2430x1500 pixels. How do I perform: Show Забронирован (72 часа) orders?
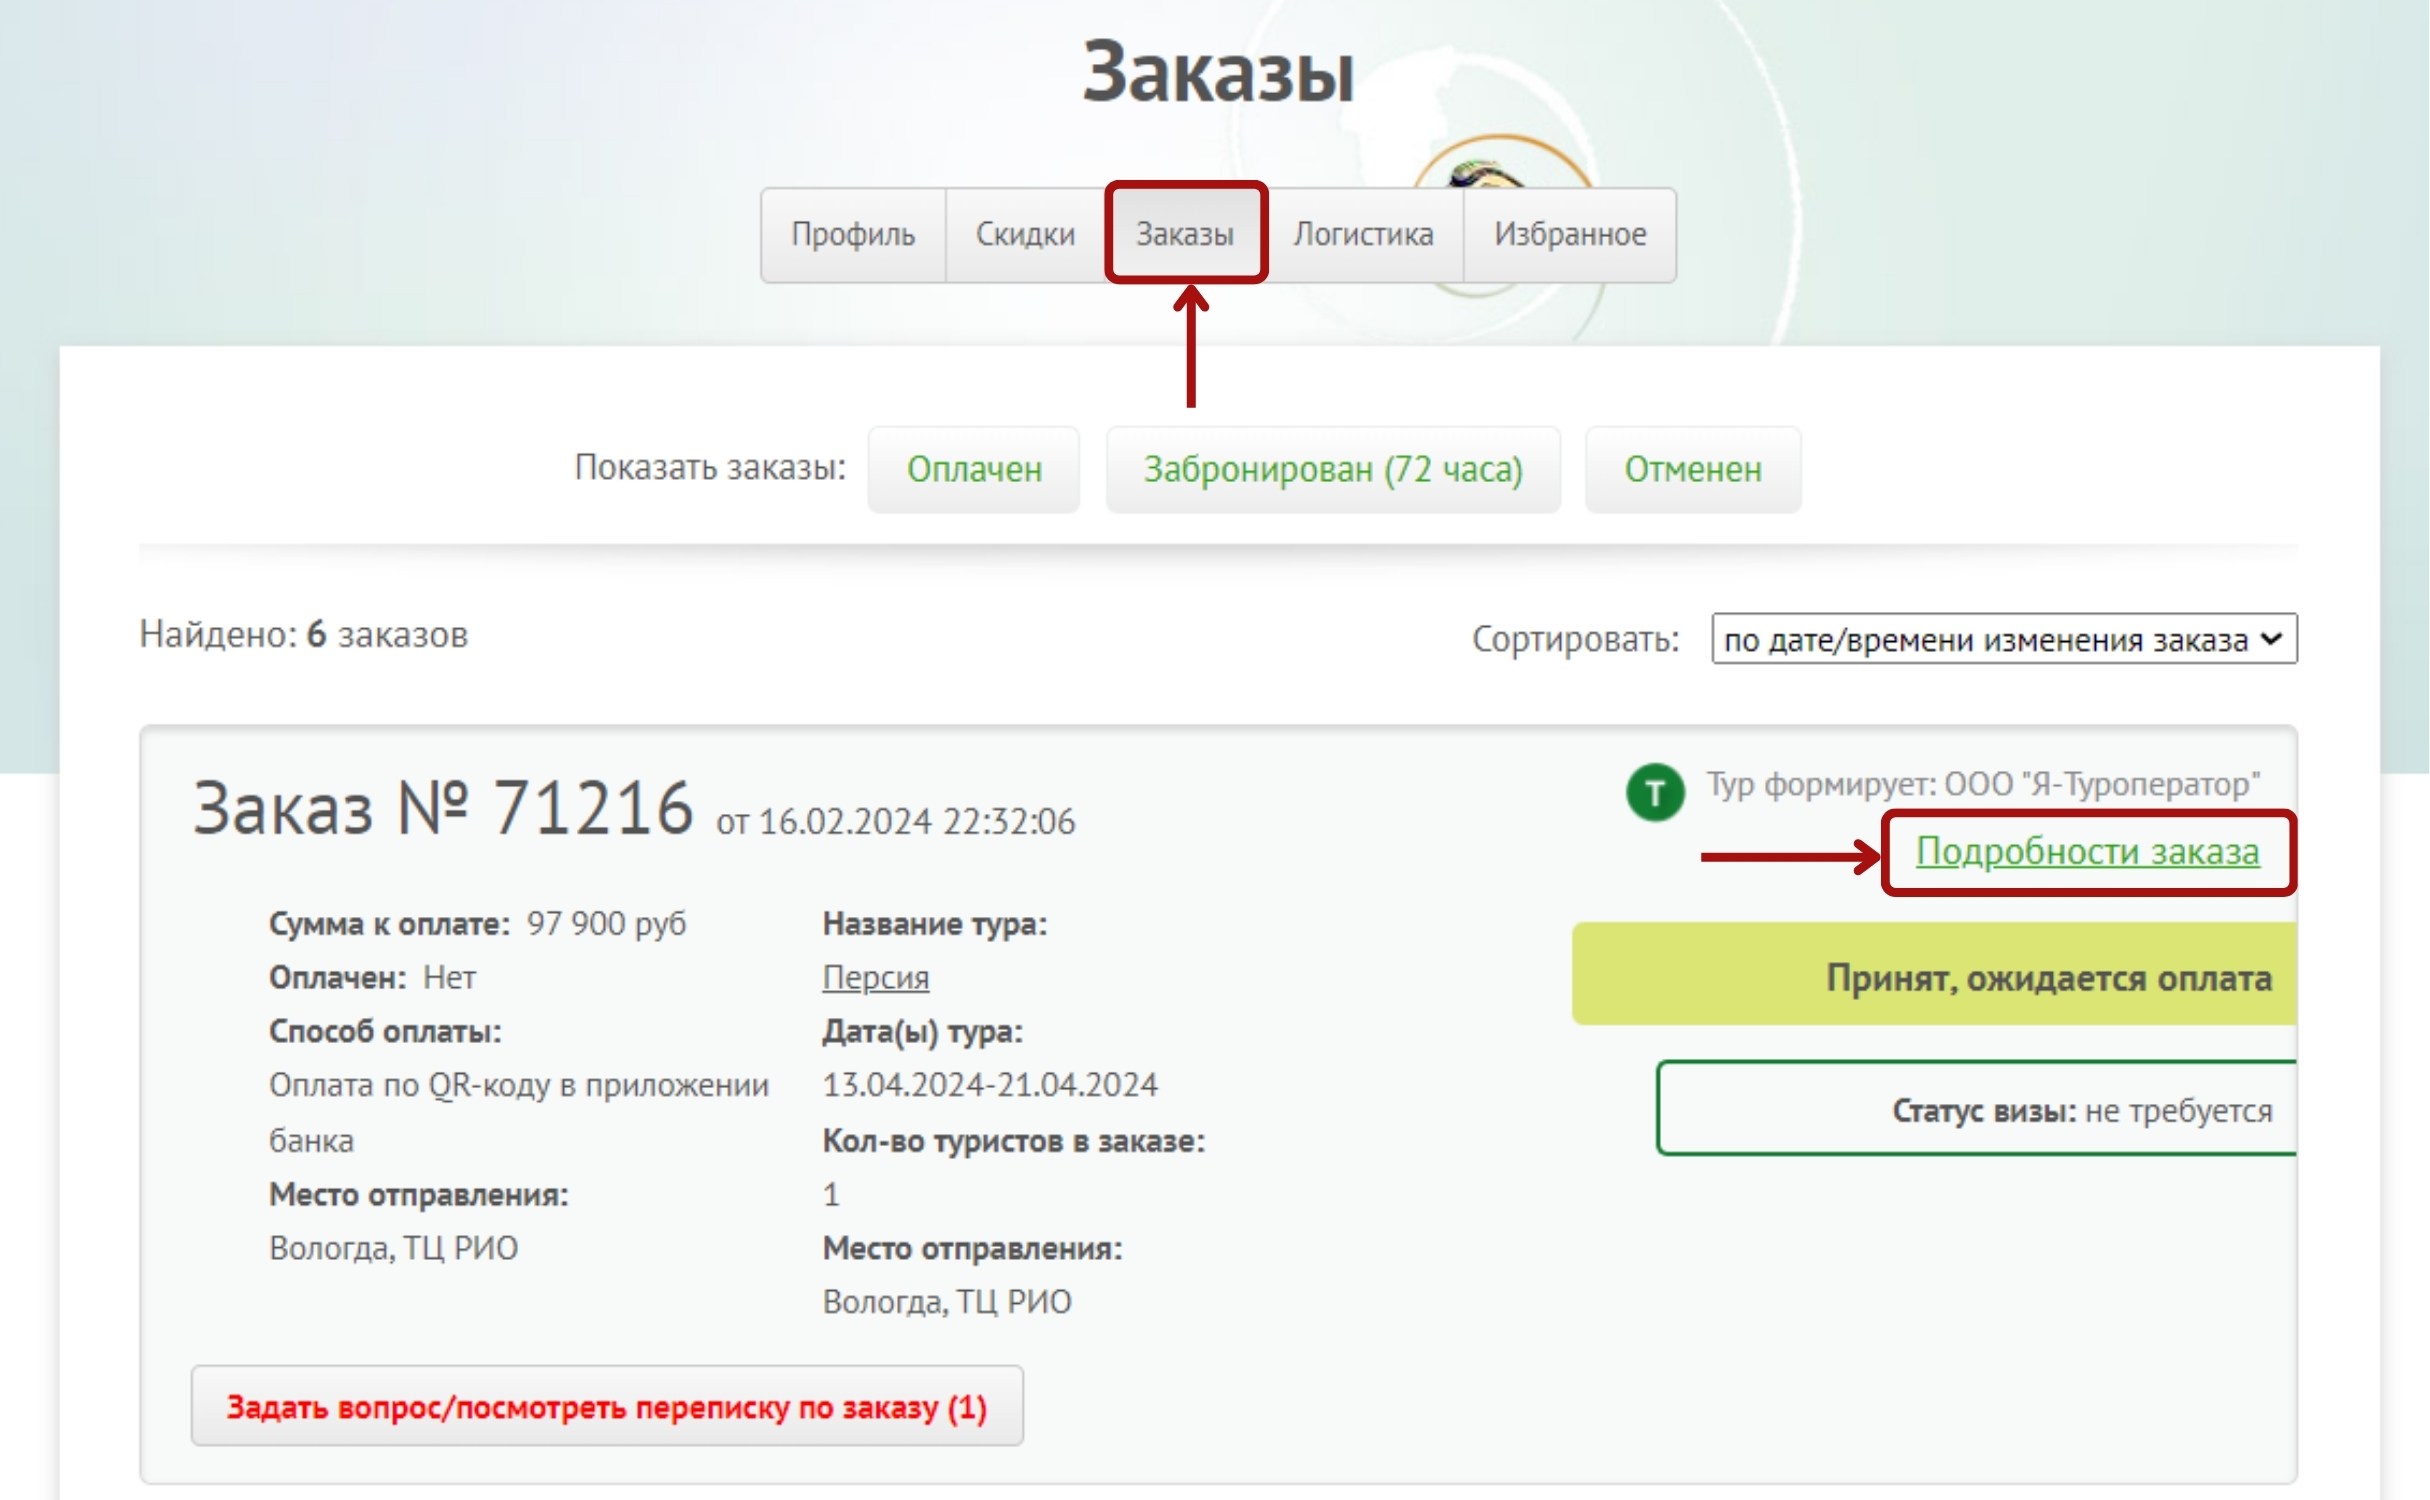point(1332,469)
